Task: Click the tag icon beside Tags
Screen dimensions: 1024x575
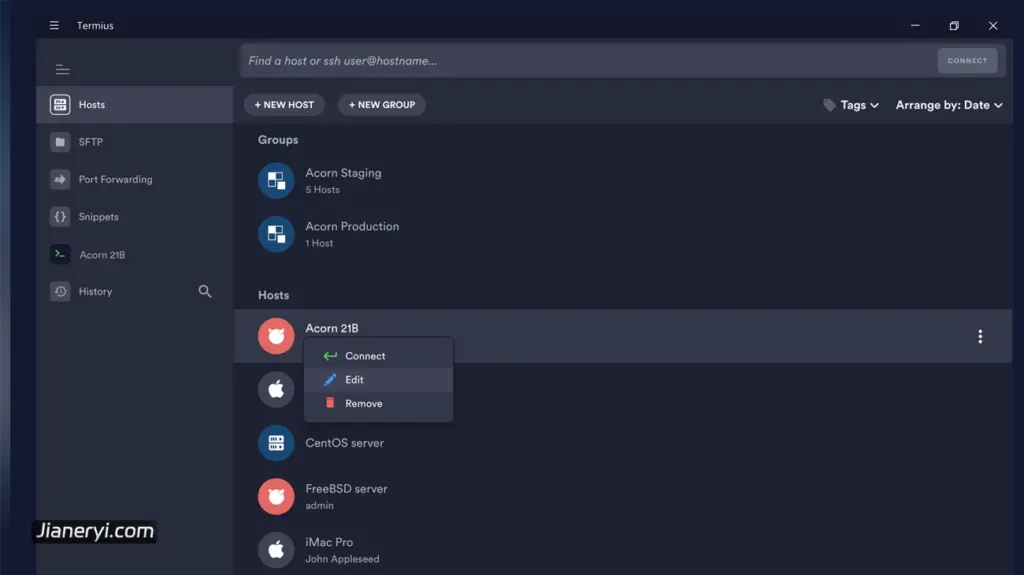Action: [x=829, y=105]
